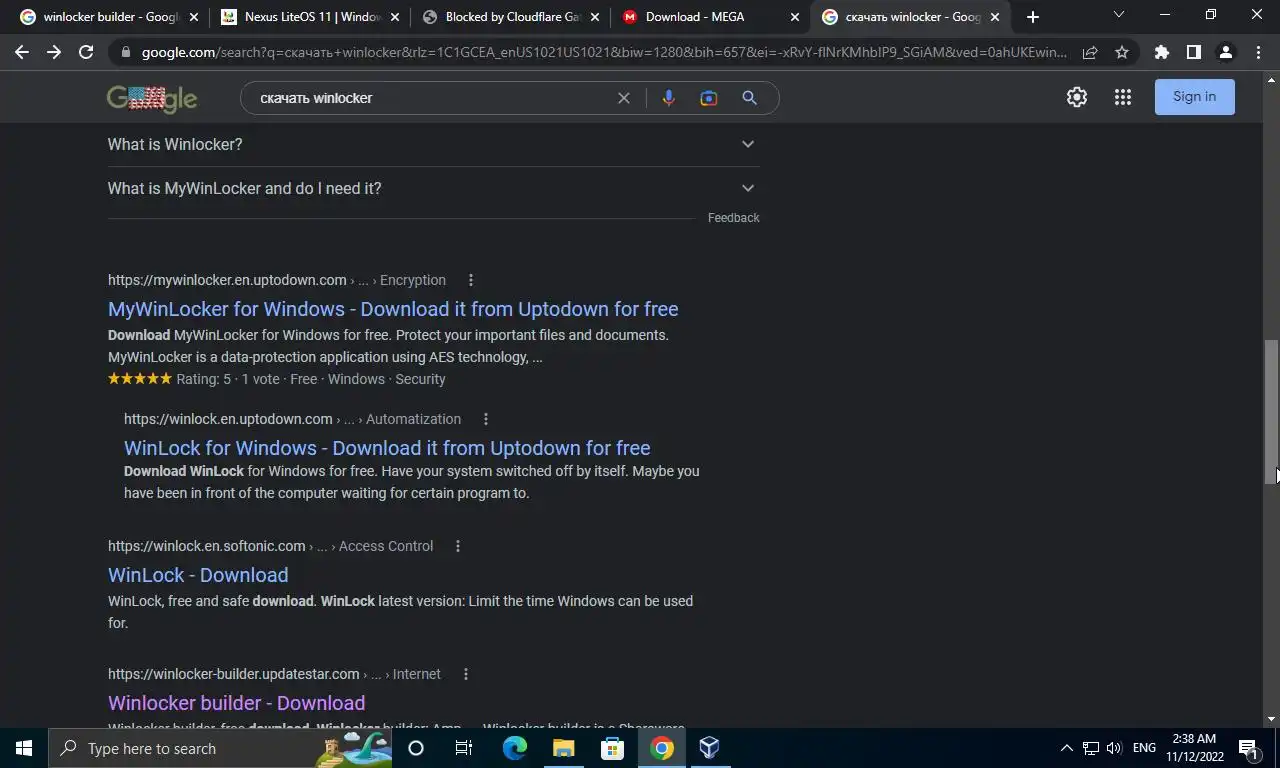1280x768 pixels.
Task: Bookmark this tab with the star icon
Action: [1122, 52]
